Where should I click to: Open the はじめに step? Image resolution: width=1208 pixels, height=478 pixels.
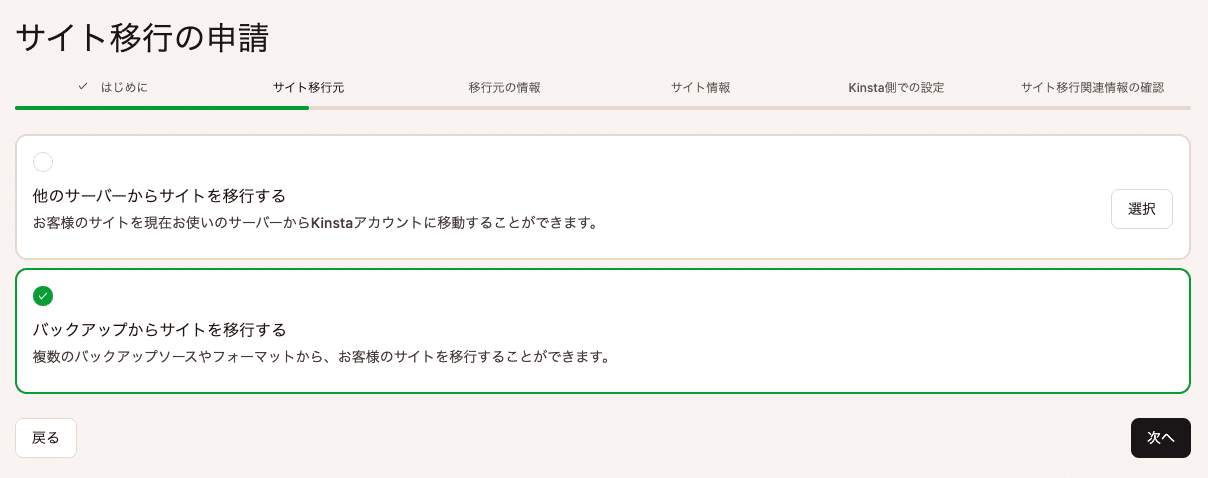113,87
